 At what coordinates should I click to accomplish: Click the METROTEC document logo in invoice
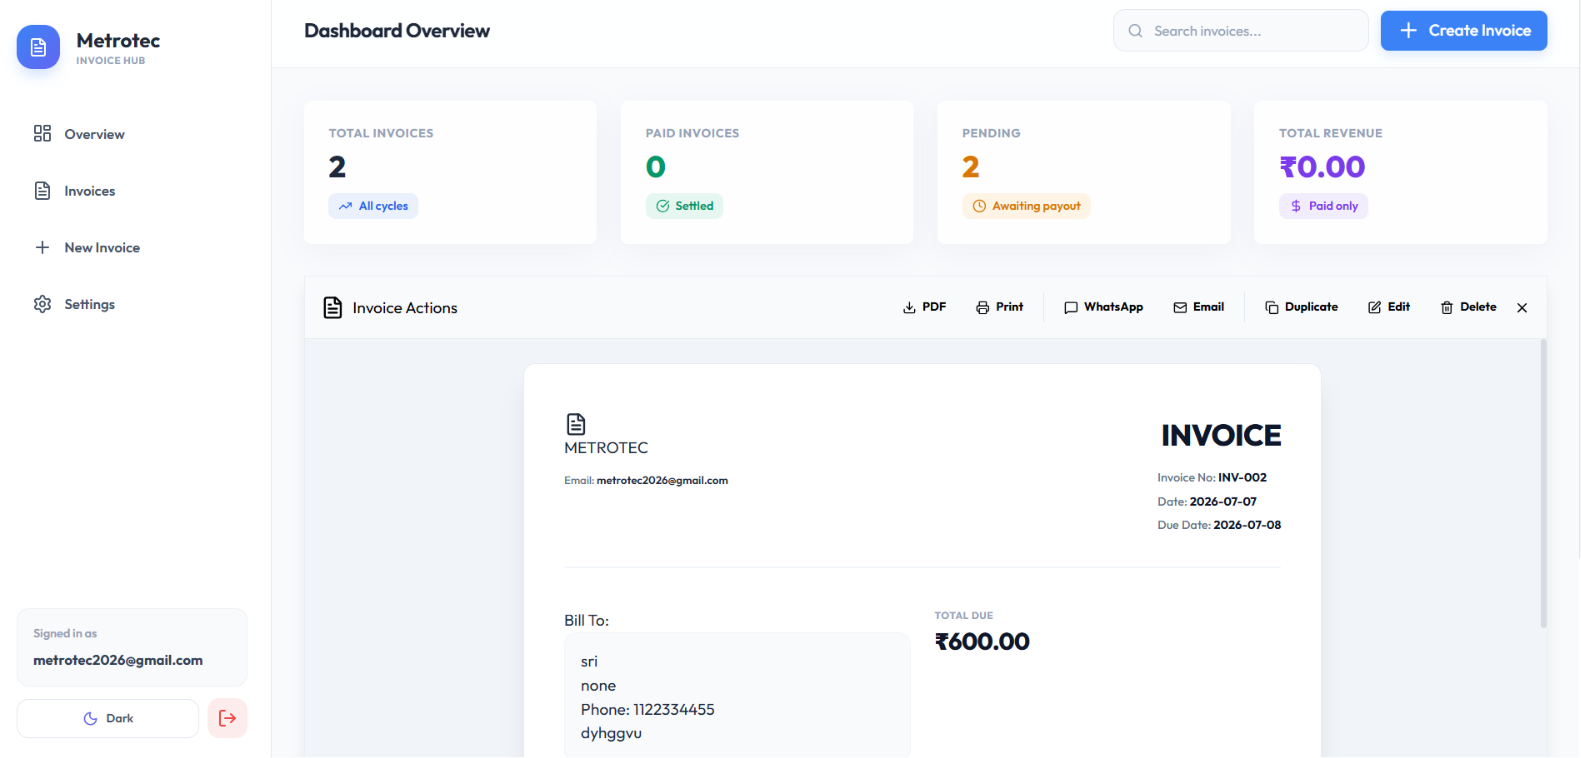pyautogui.click(x=576, y=424)
